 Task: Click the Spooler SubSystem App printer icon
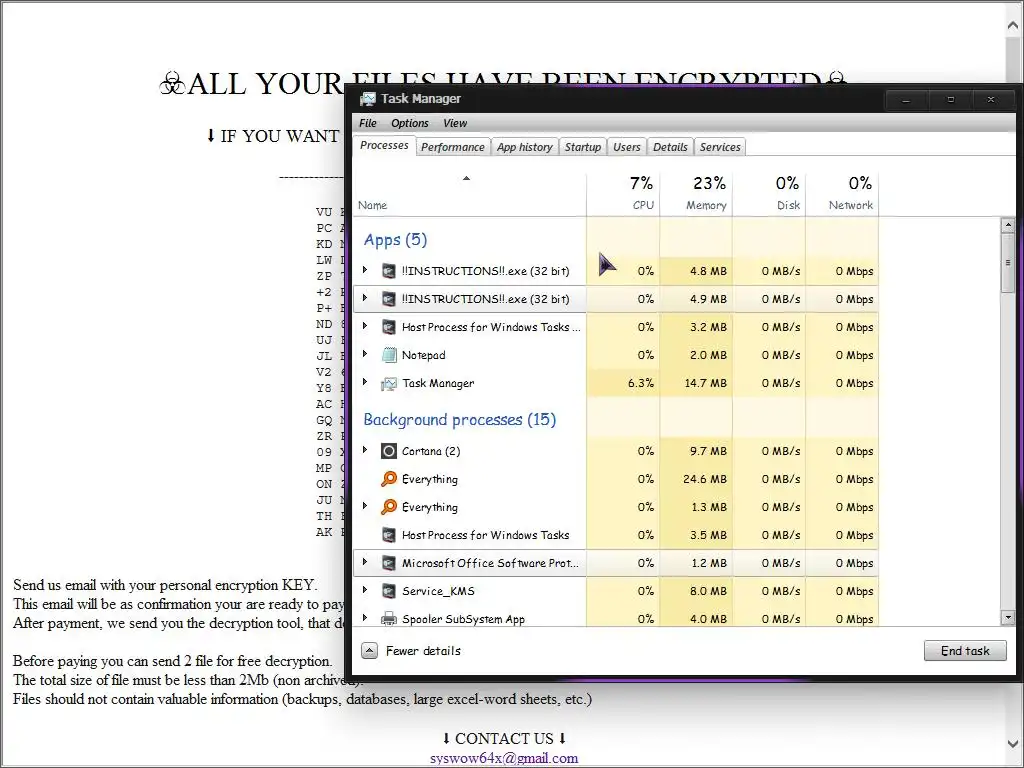(x=389, y=618)
